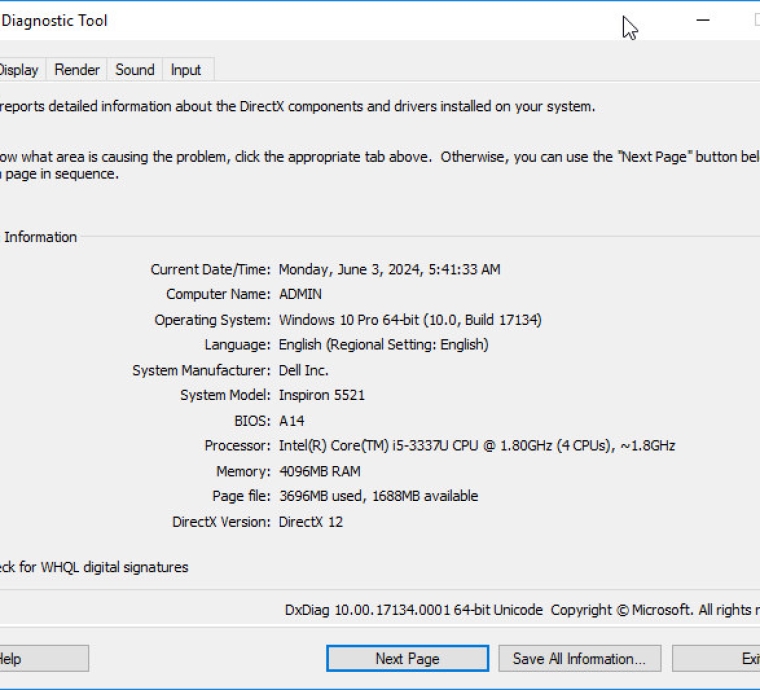Click the Computer Name value ADMIN
This screenshot has height=690, width=760.
click(300, 294)
